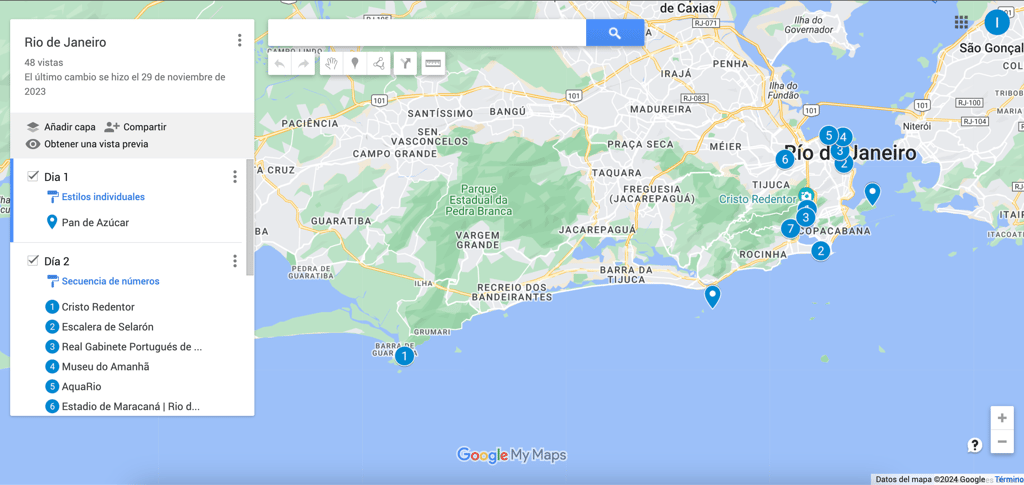
Task: Click the Pan de Azúcar map pin
Action: point(872,194)
